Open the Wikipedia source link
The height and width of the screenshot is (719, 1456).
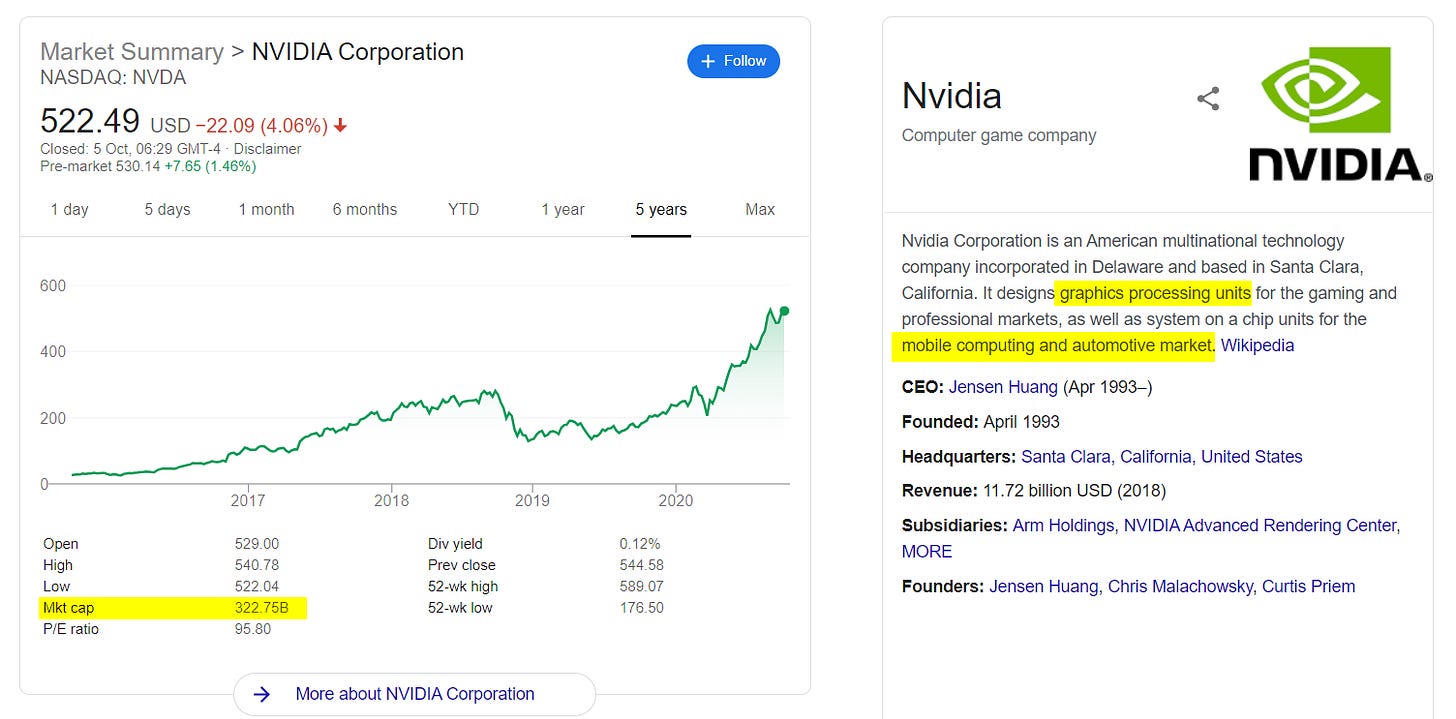[1257, 346]
